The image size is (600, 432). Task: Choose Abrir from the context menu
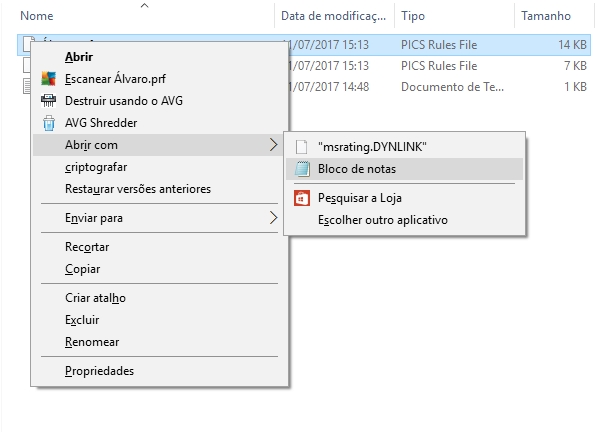point(79,57)
